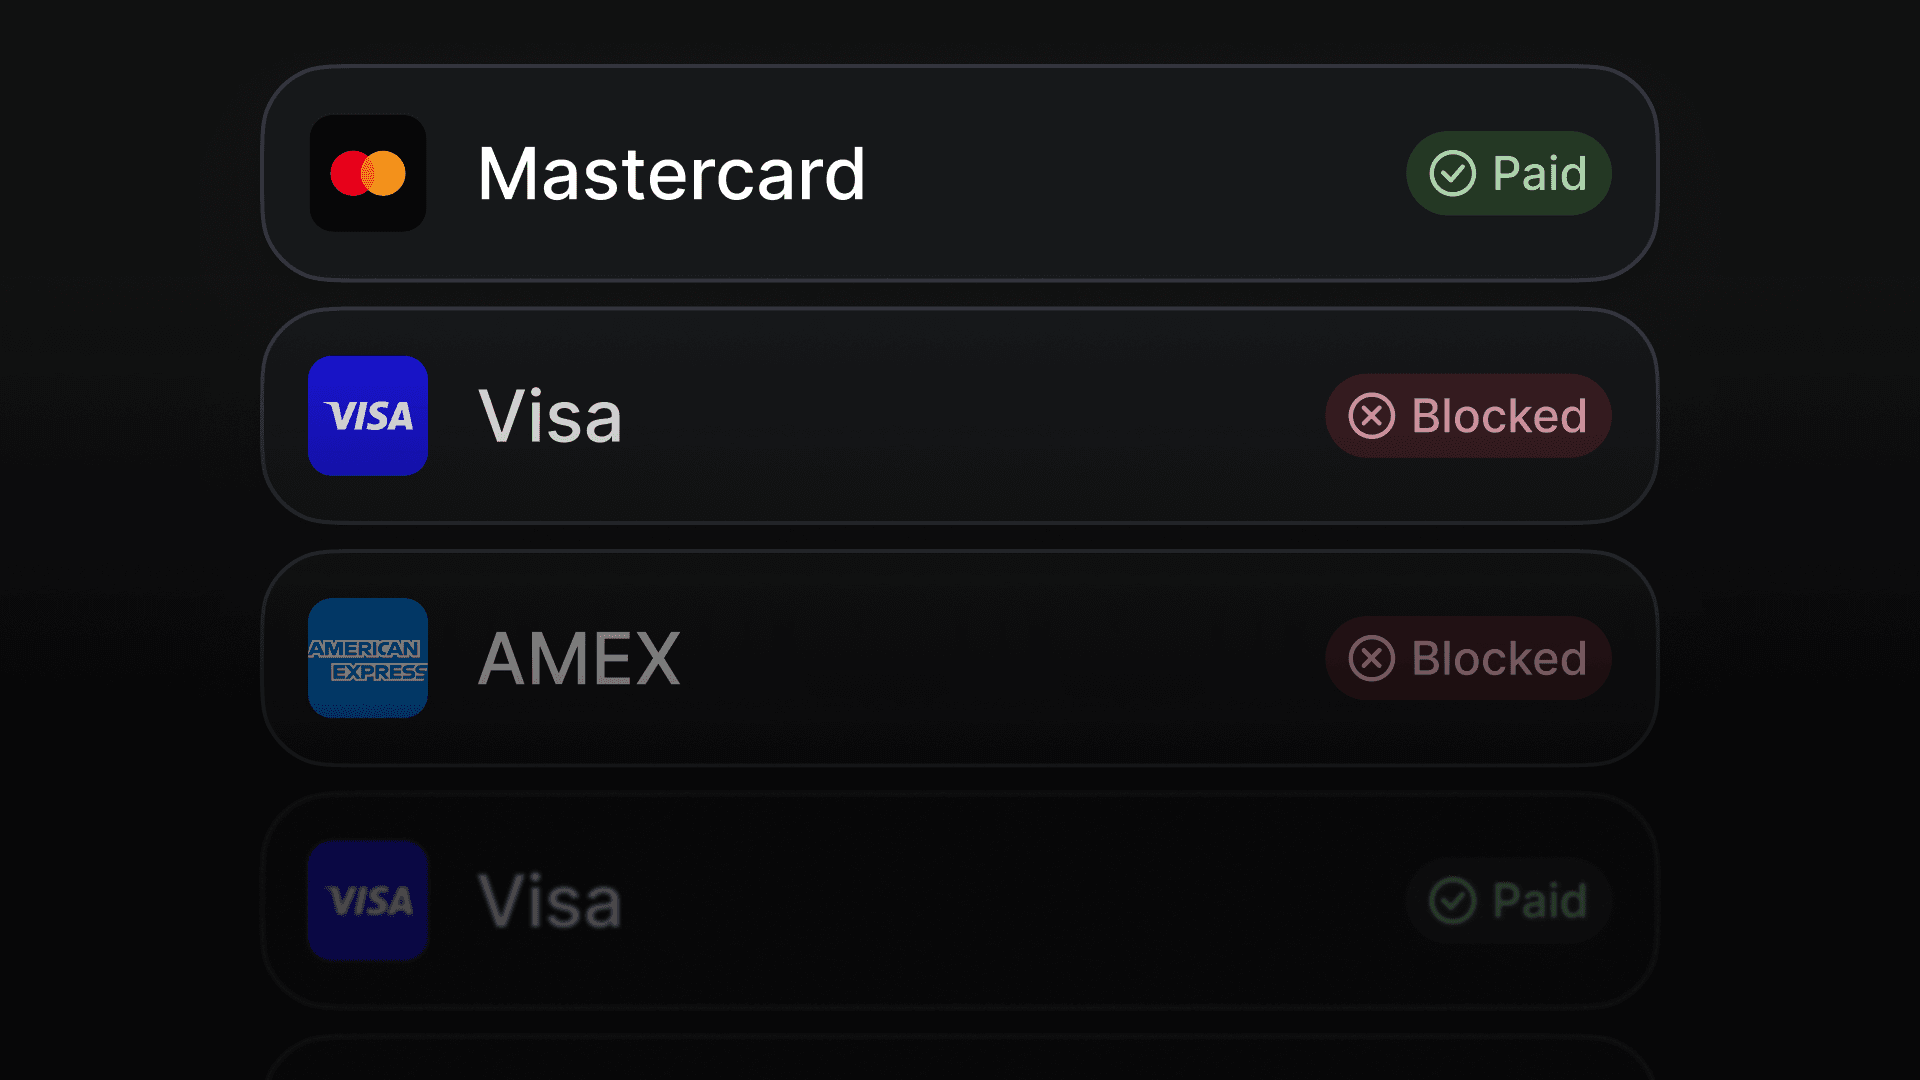Click the X circle icon in AMEX's Blocked badge
Viewport: 1920px width, 1080px height.
(x=1372, y=658)
